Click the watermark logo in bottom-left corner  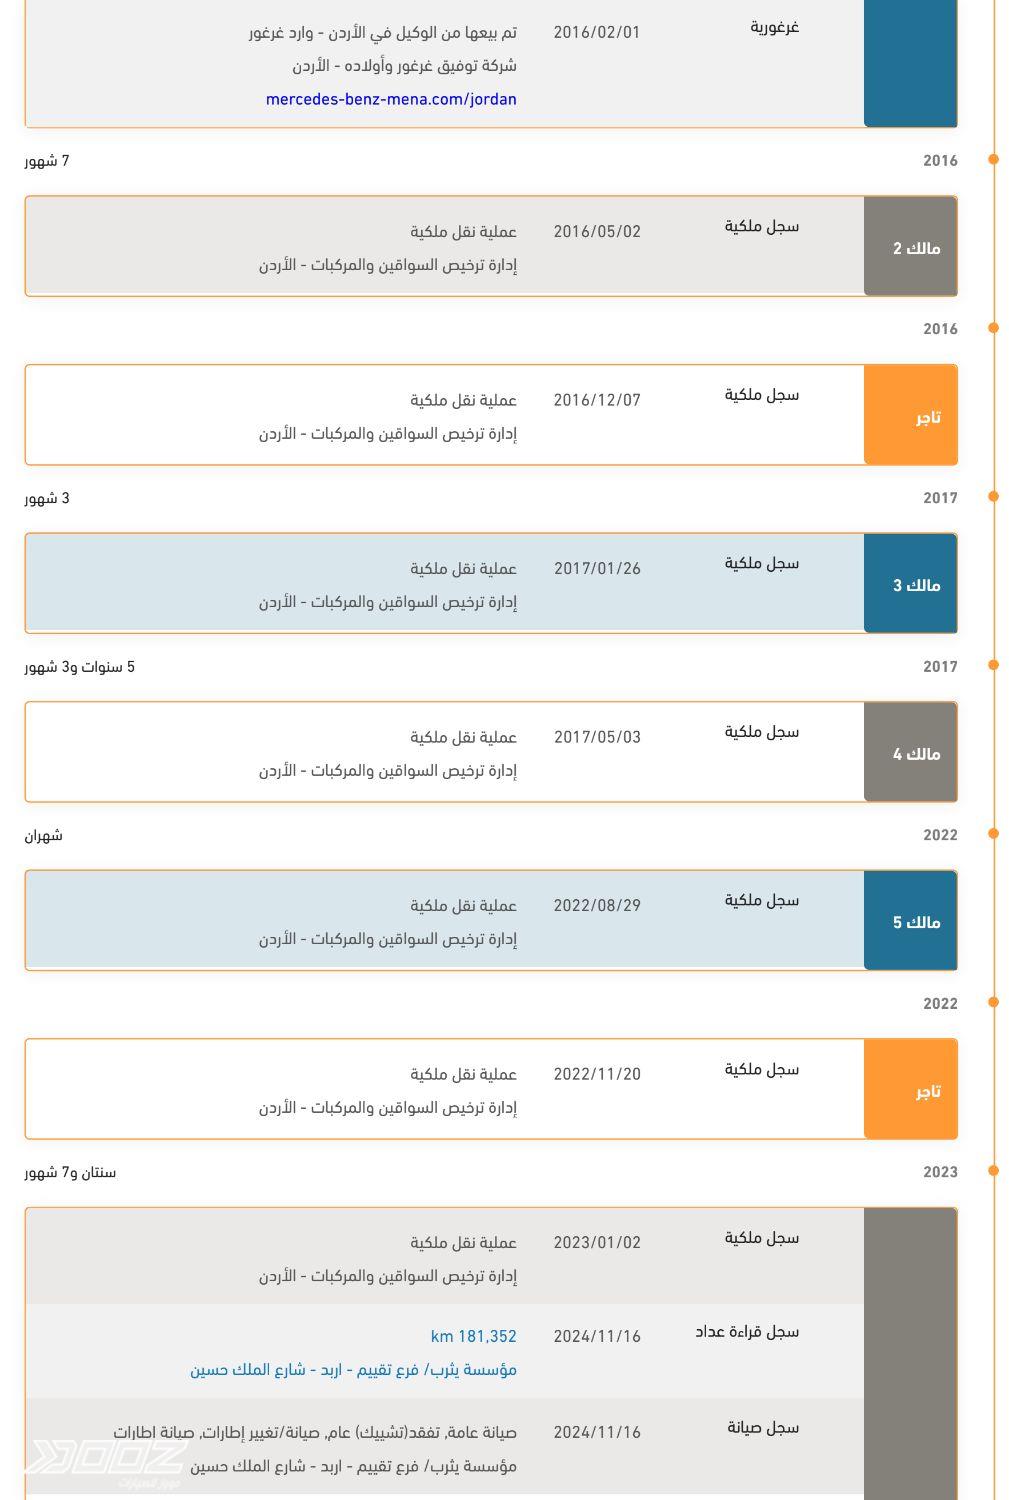click(x=105, y=1460)
